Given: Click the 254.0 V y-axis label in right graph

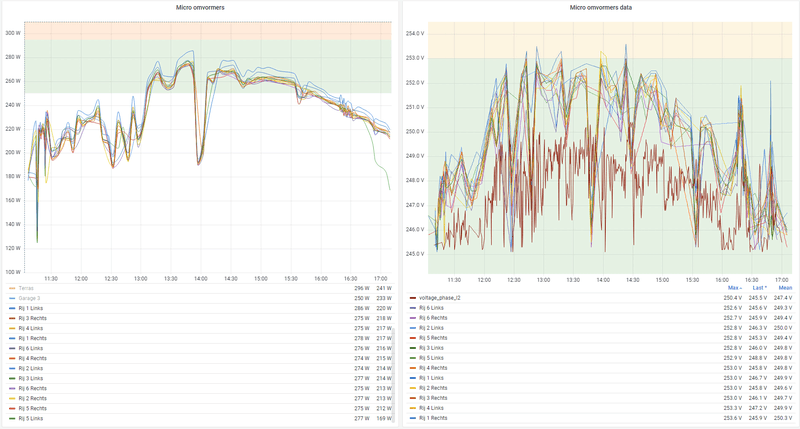Looking at the screenshot, I should [x=415, y=34].
